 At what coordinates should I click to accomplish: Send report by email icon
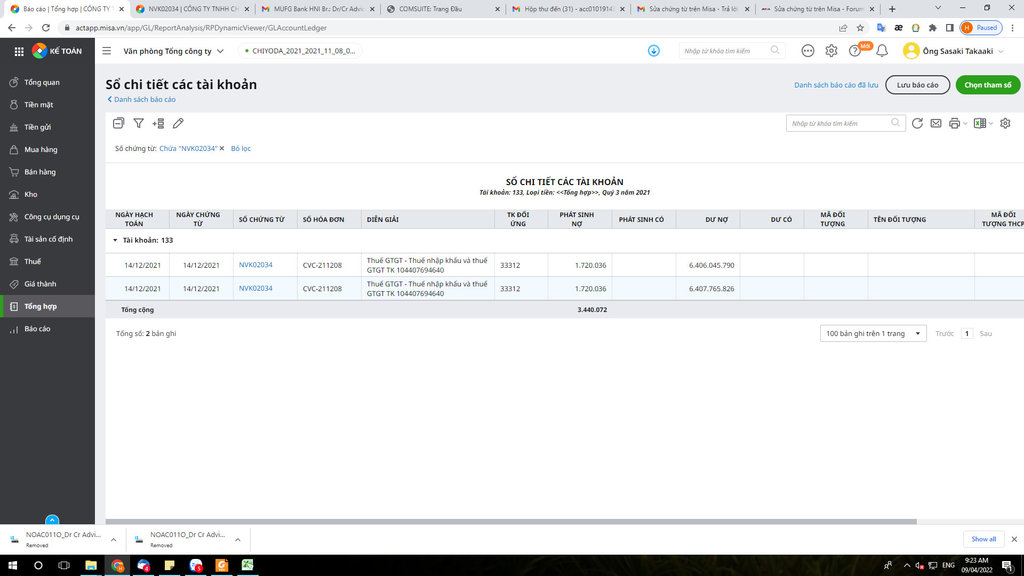point(936,123)
